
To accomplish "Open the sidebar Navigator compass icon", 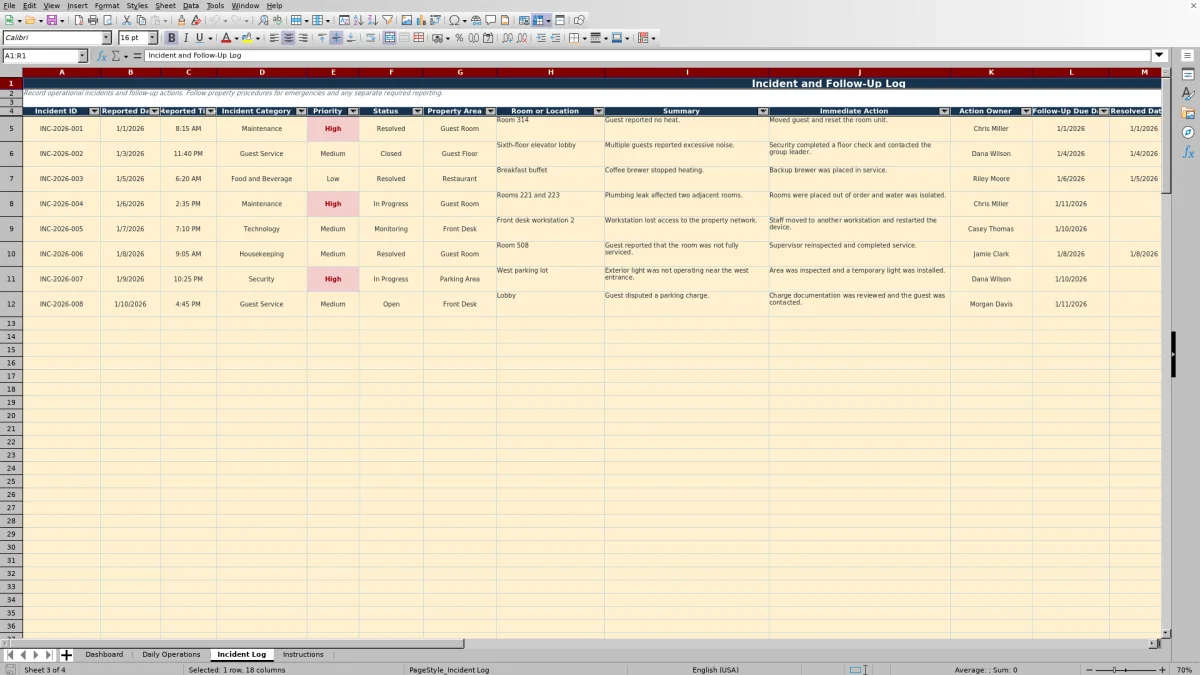I will (x=1188, y=132).
